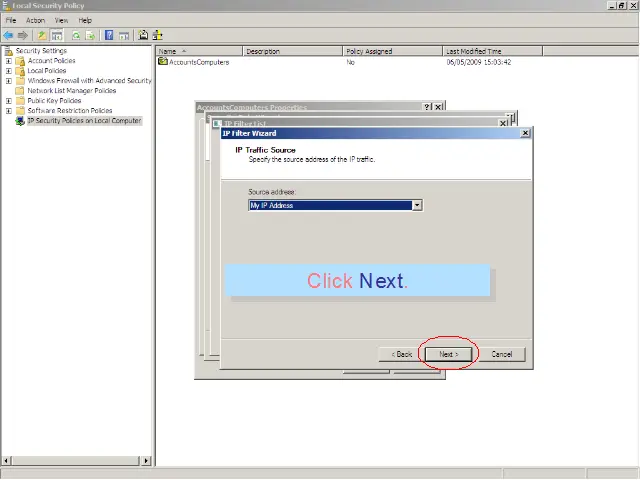Expand the Account Policies tree node
The width and height of the screenshot is (640, 480).
(x=8, y=61)
